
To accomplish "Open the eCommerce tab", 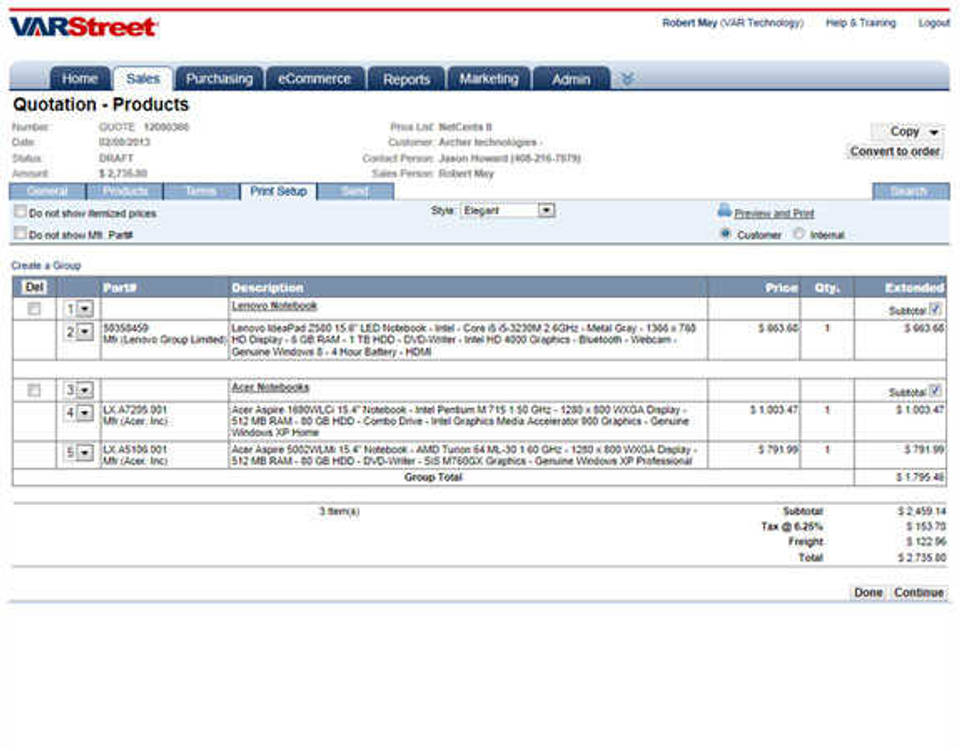I will [315, 79].
